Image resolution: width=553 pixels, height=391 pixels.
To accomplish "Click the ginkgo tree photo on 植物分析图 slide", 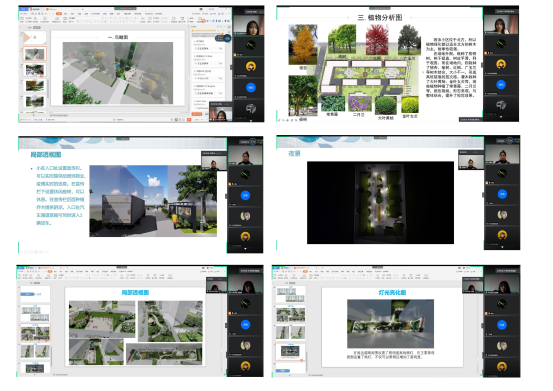I will (x=303, y=44).
